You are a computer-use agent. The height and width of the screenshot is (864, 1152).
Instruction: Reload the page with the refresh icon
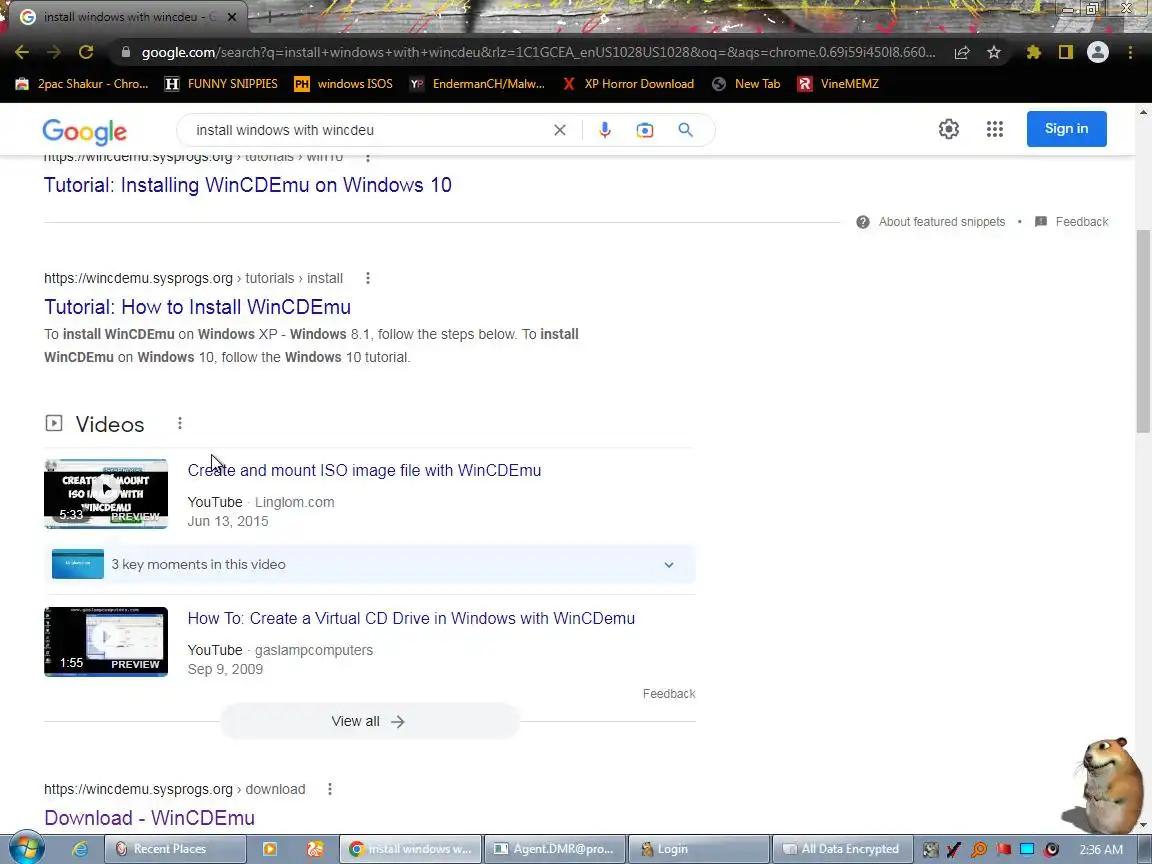(86, 52)
